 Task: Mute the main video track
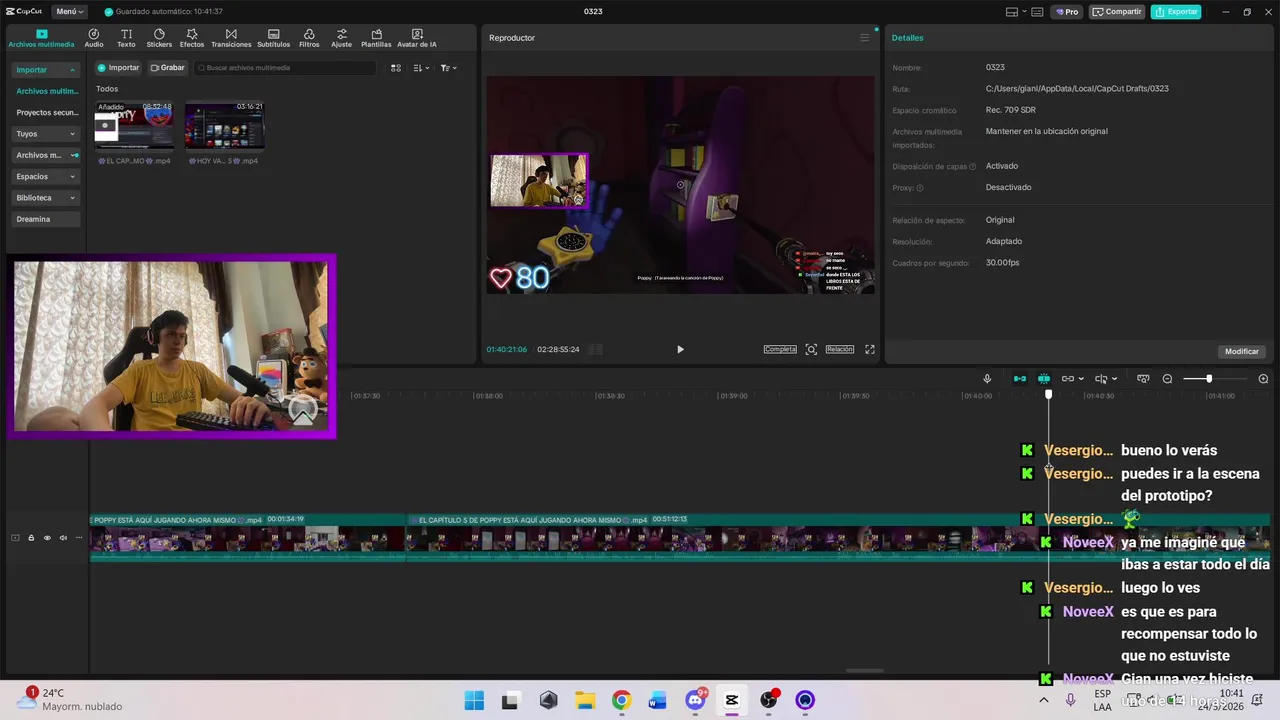click(x=63, y=538)
